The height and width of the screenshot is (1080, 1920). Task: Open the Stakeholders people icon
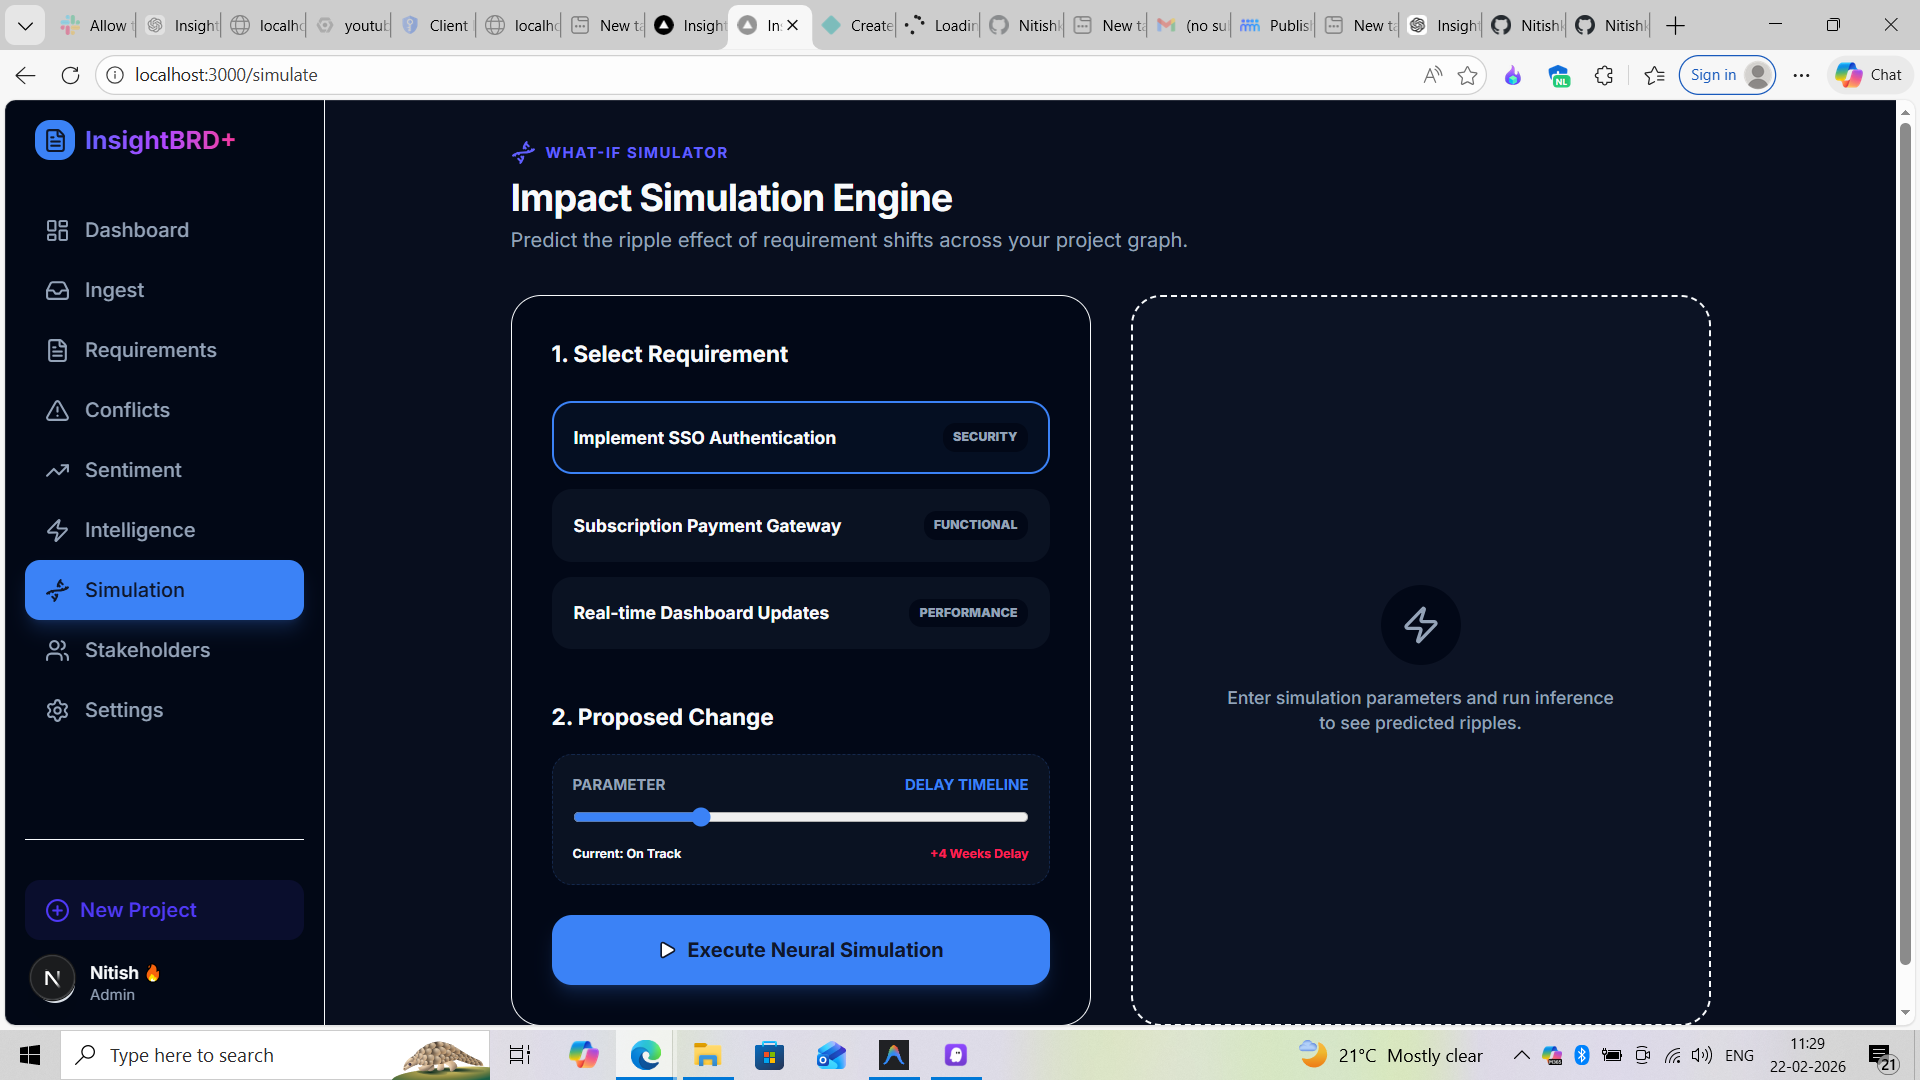58,650
